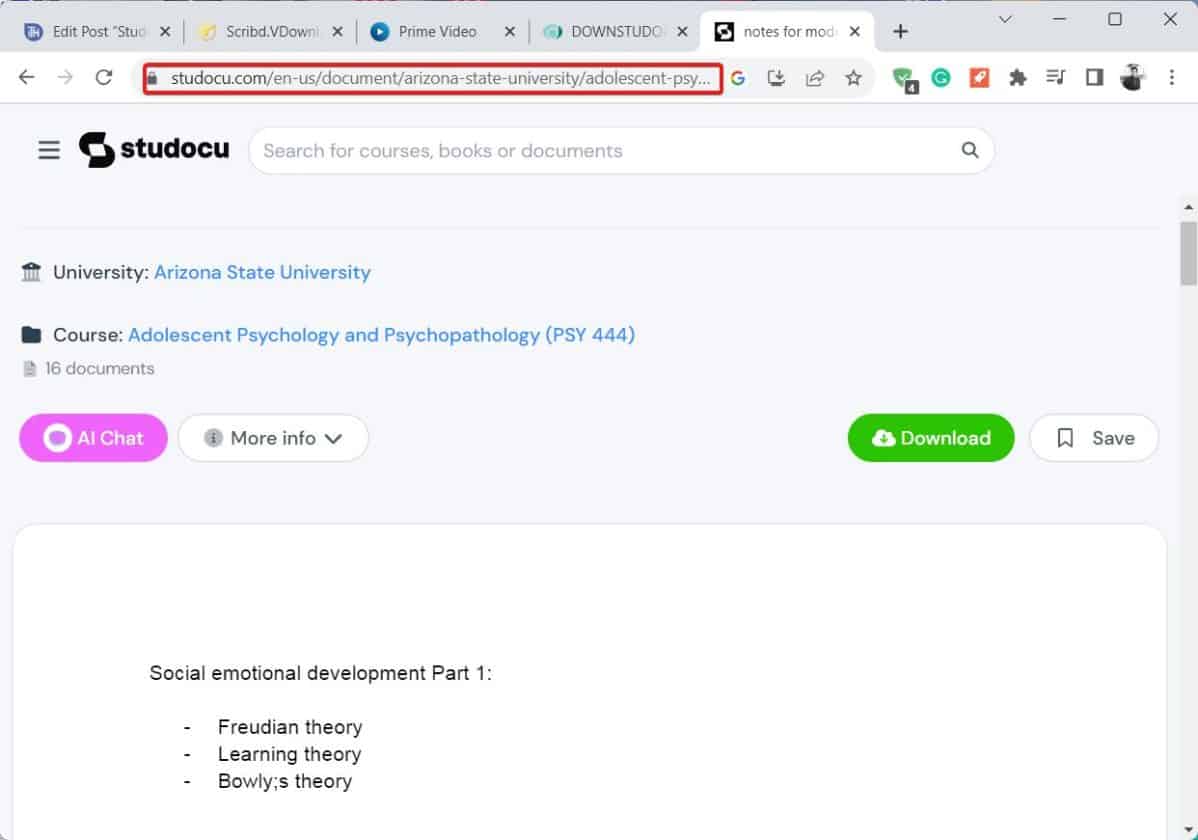
Task: Open the Grammarly extension icon
Action: pos(941,77)
